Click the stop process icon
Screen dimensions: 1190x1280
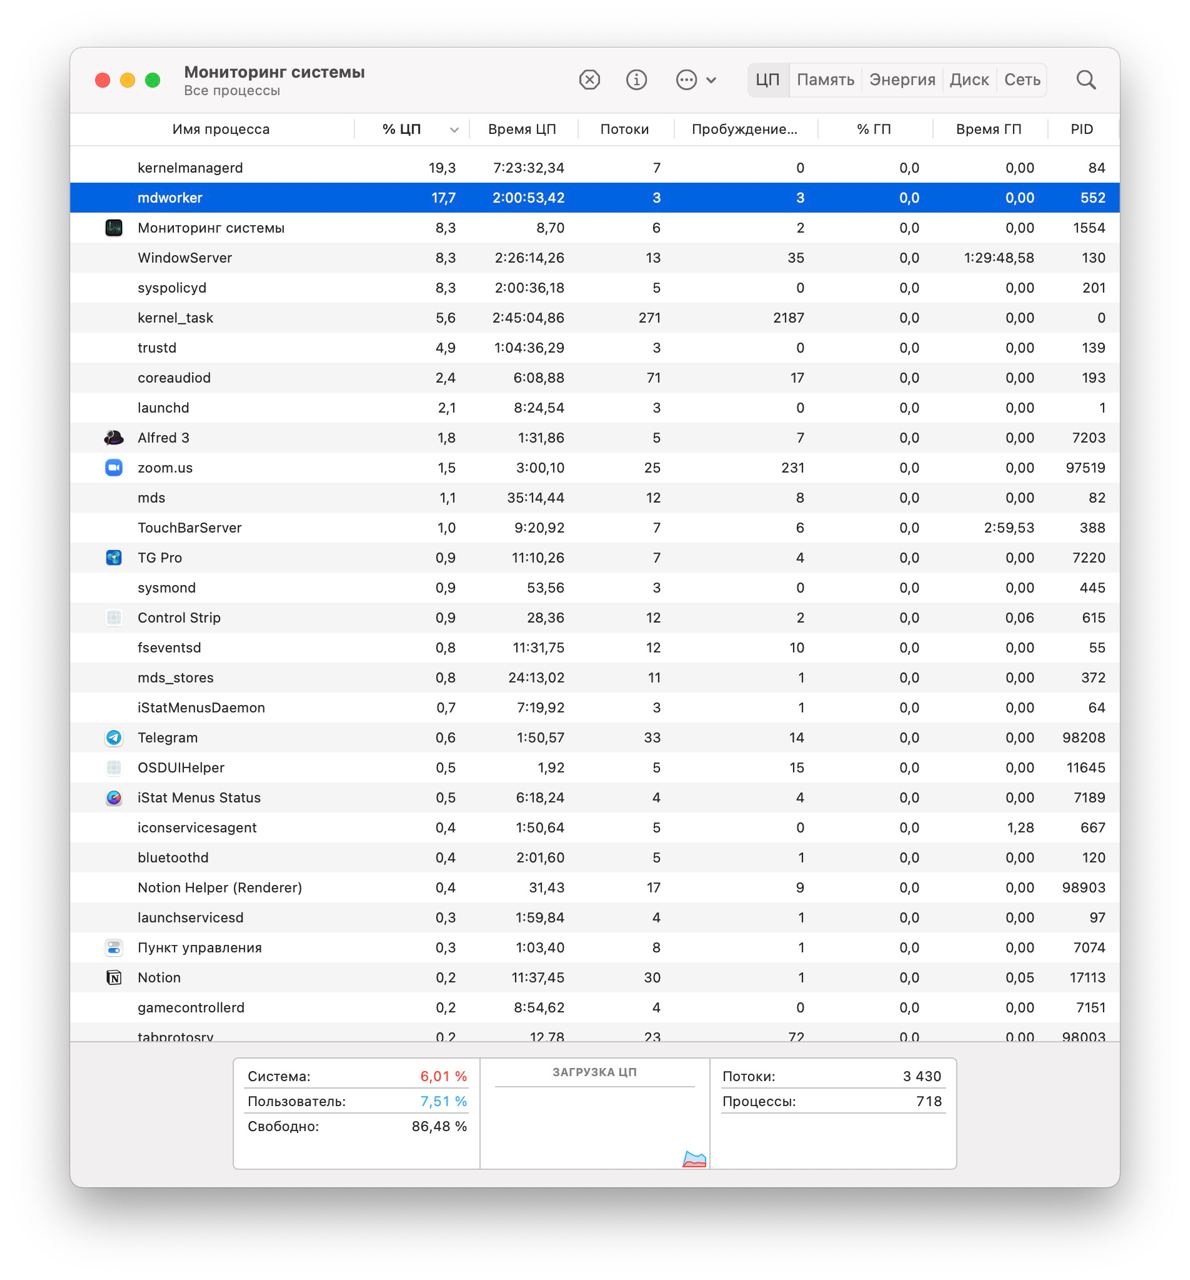point(590,80)
